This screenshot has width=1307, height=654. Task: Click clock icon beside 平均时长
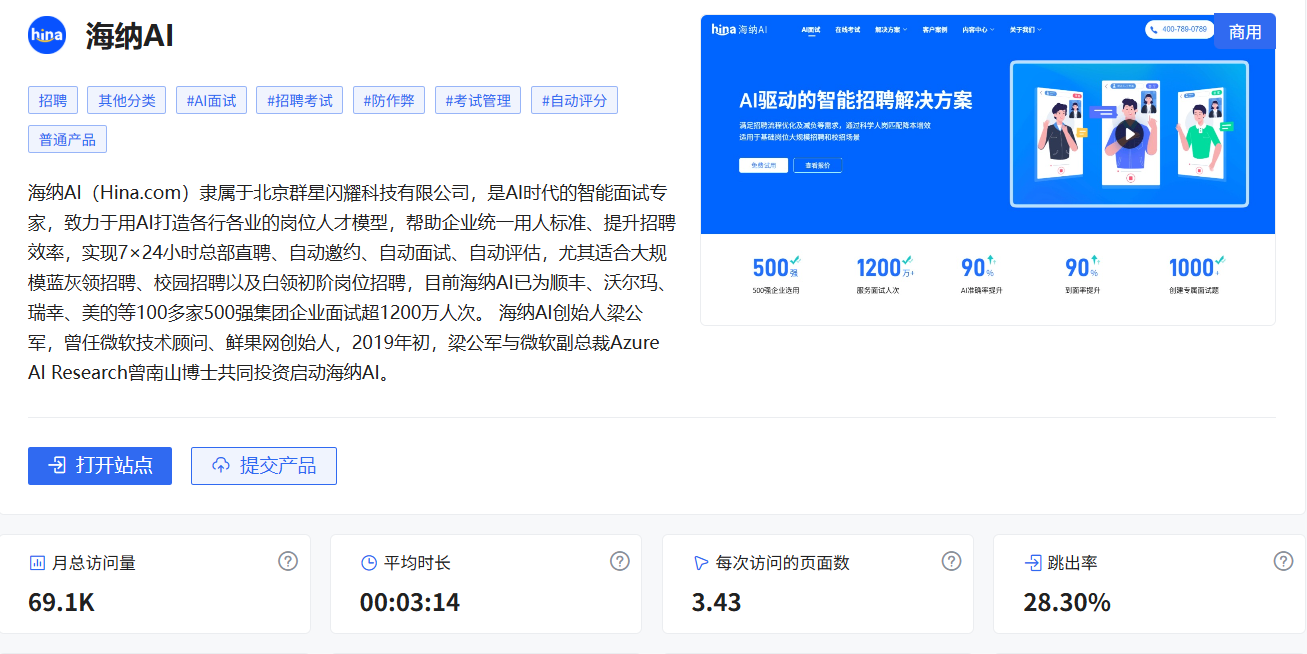coord(369,563)
